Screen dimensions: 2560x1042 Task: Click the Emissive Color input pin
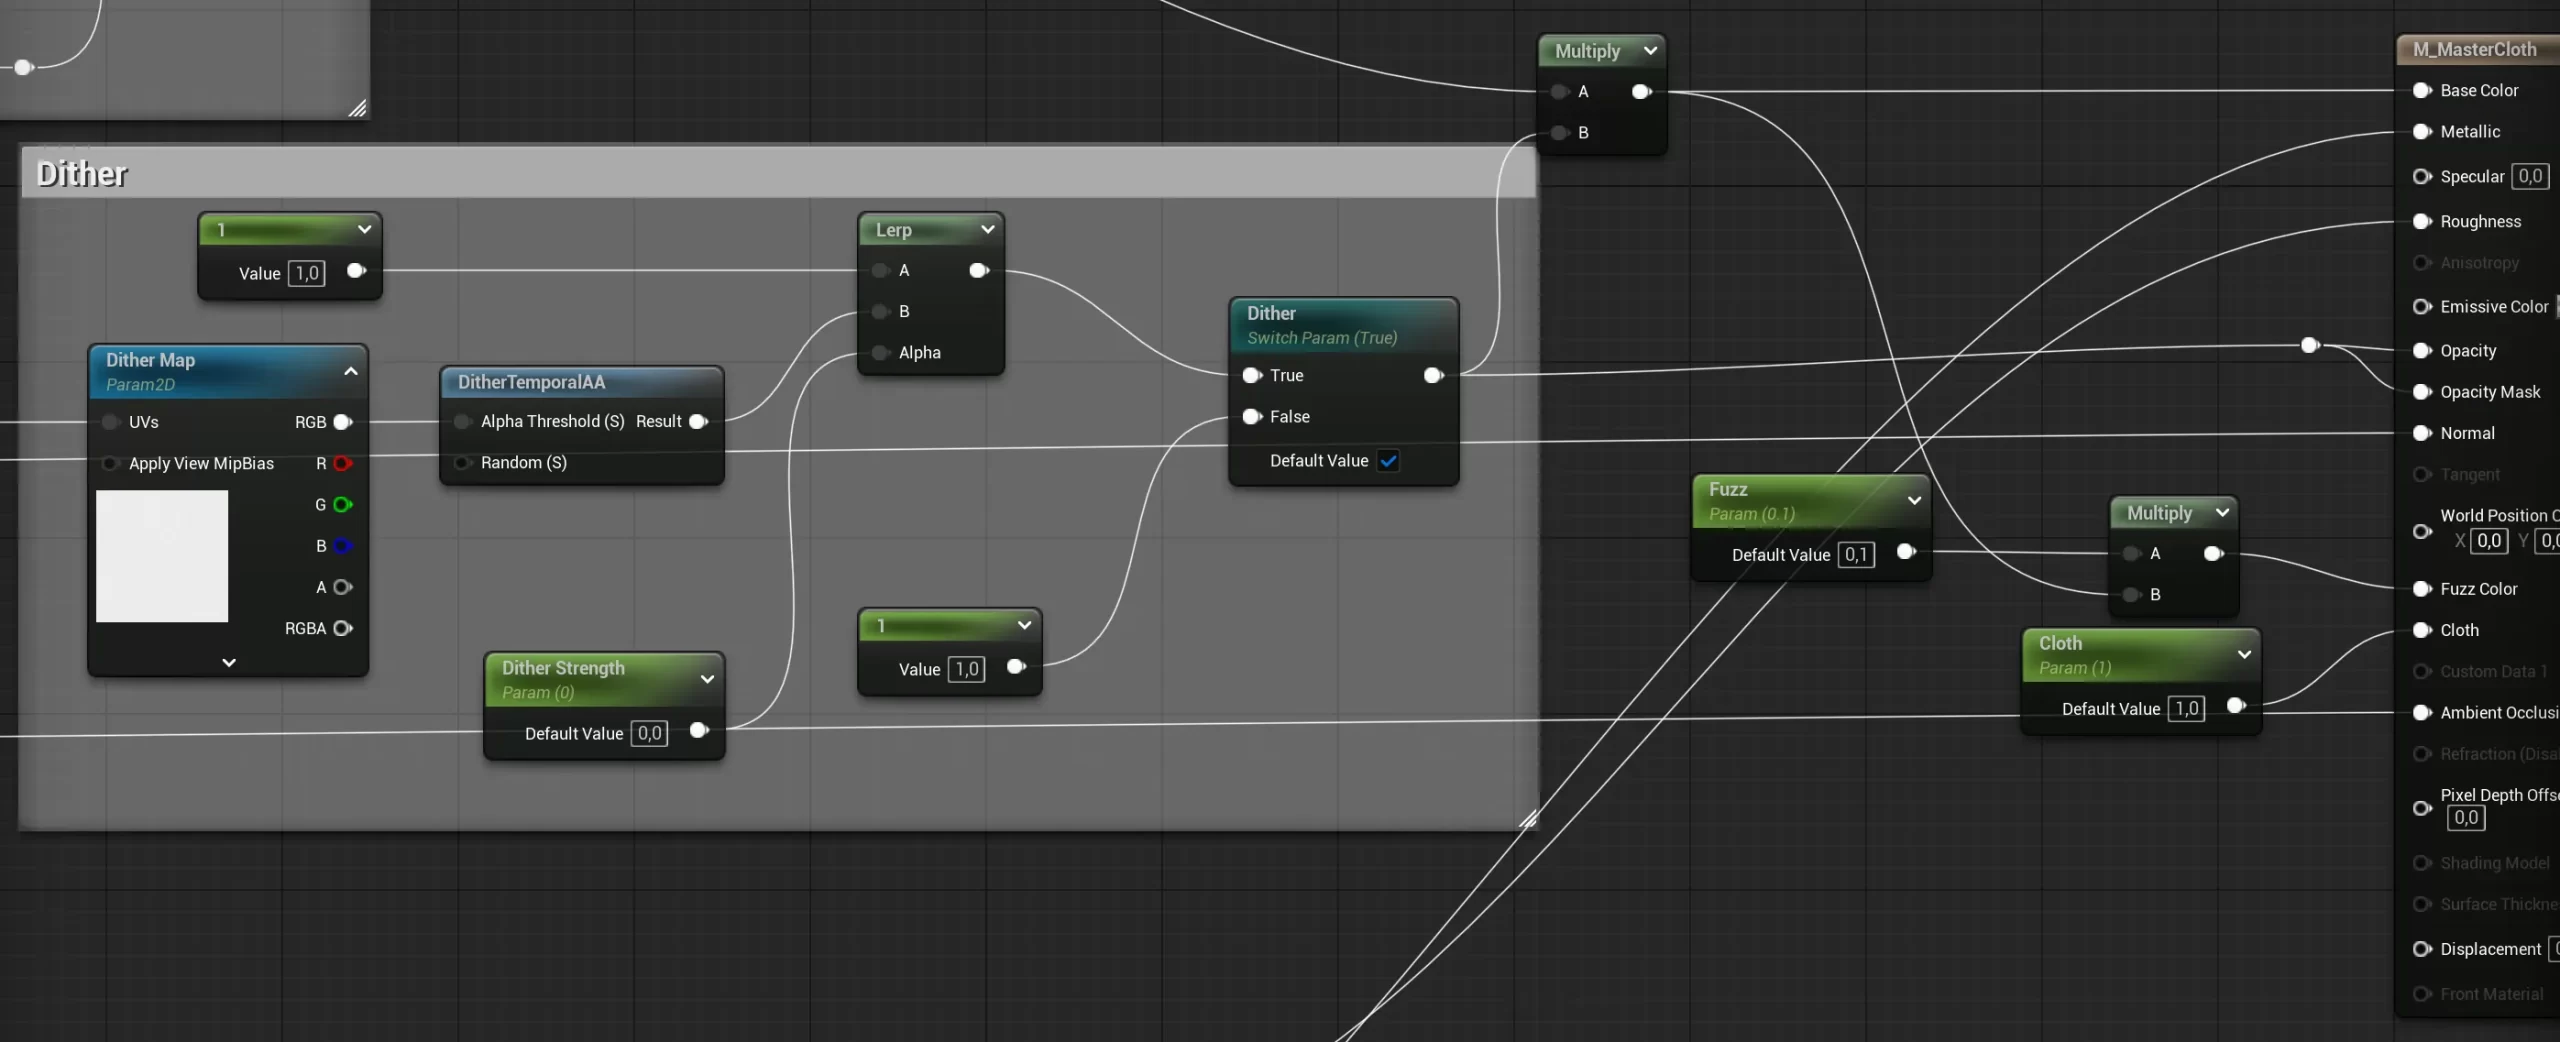2422,307
